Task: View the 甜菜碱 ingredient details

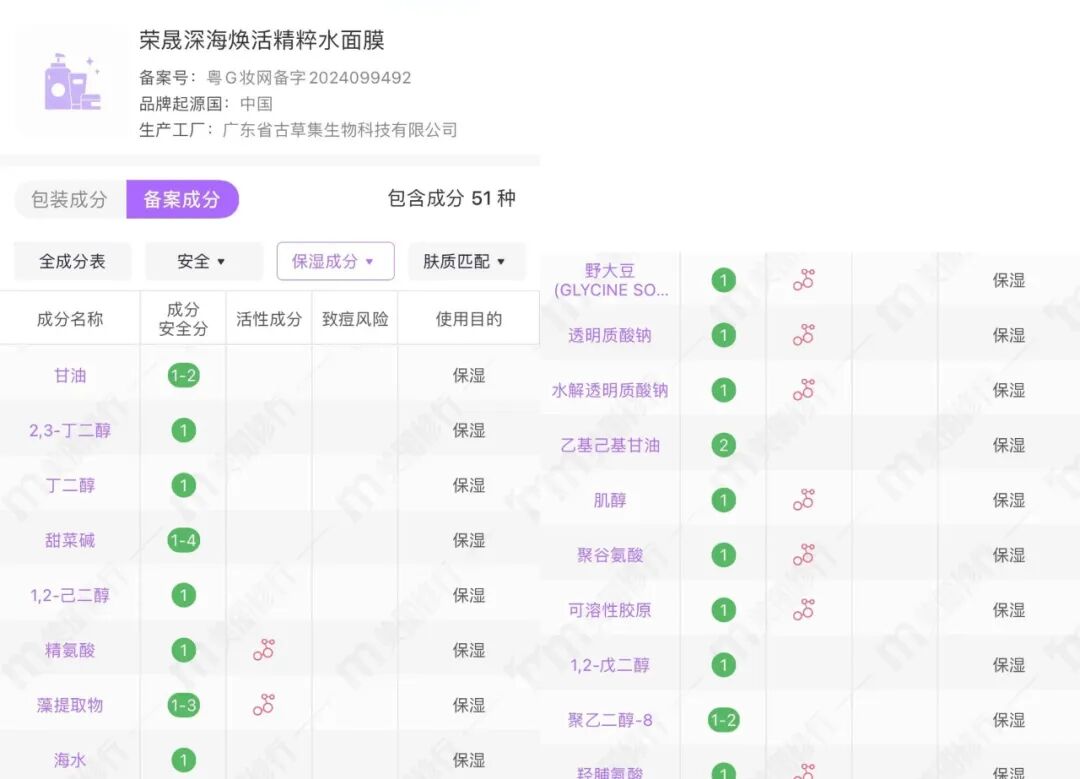Action: point(70,541)
